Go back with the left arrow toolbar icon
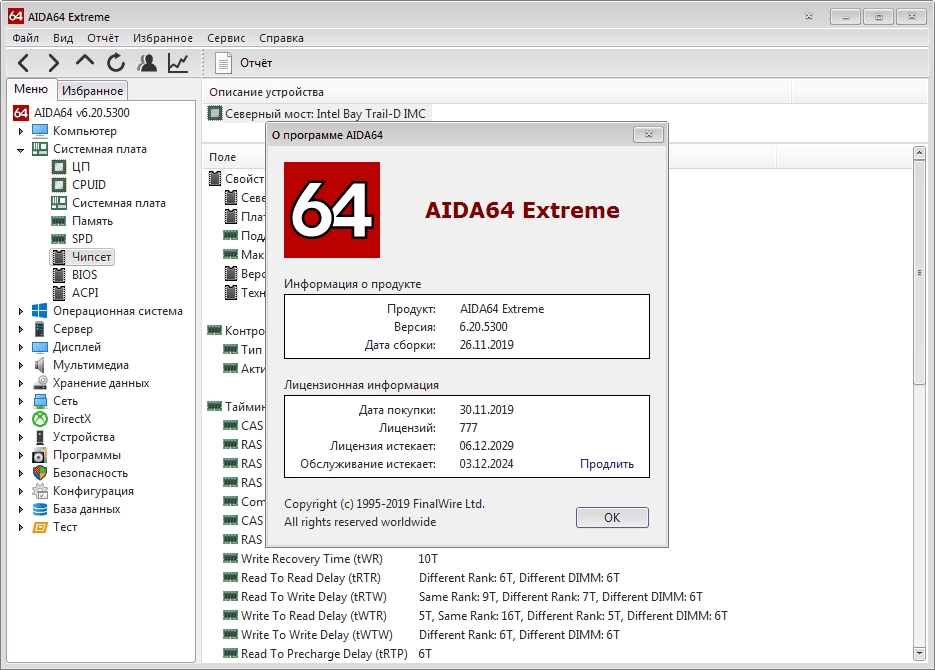 coord(23,63)
